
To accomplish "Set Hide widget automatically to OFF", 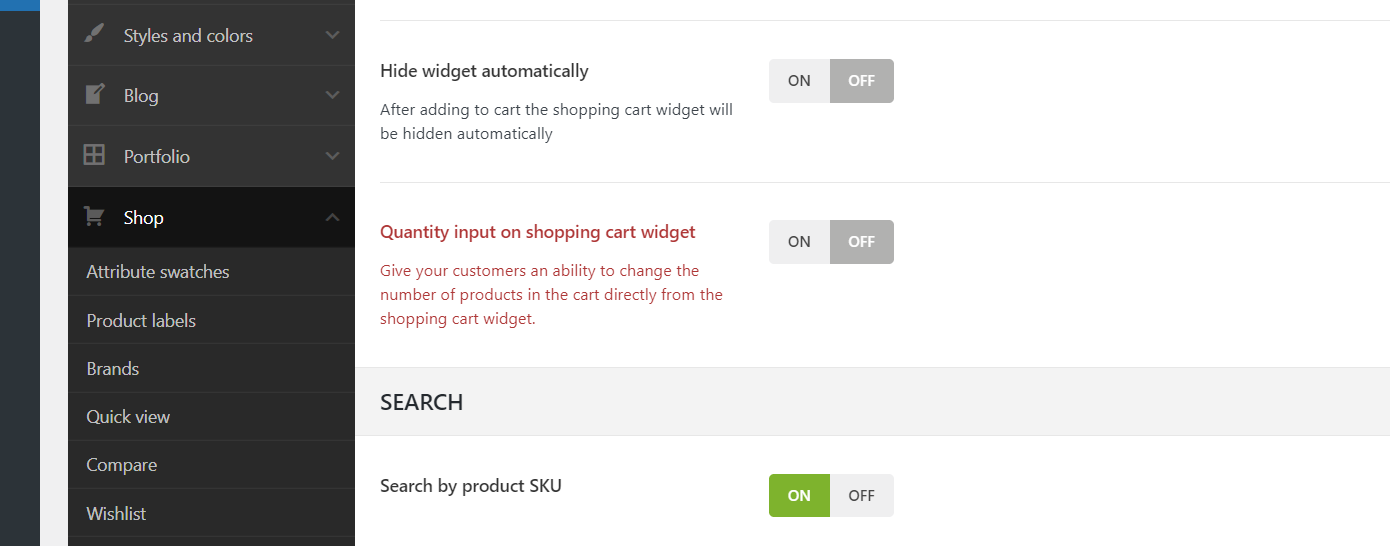I will tap(861, 81).
